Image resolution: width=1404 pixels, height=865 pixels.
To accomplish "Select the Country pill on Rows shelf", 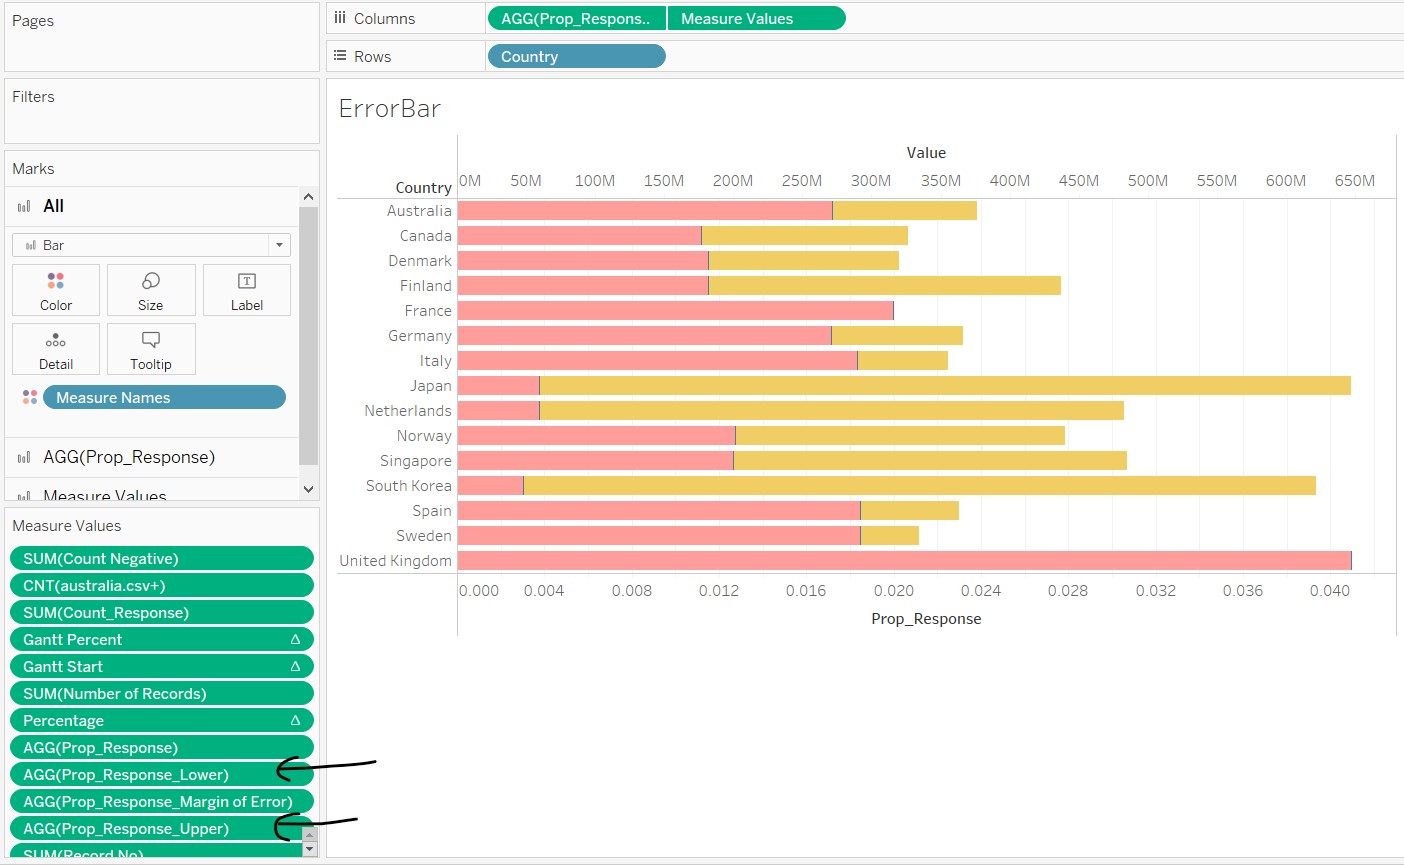I will [576, 57].
